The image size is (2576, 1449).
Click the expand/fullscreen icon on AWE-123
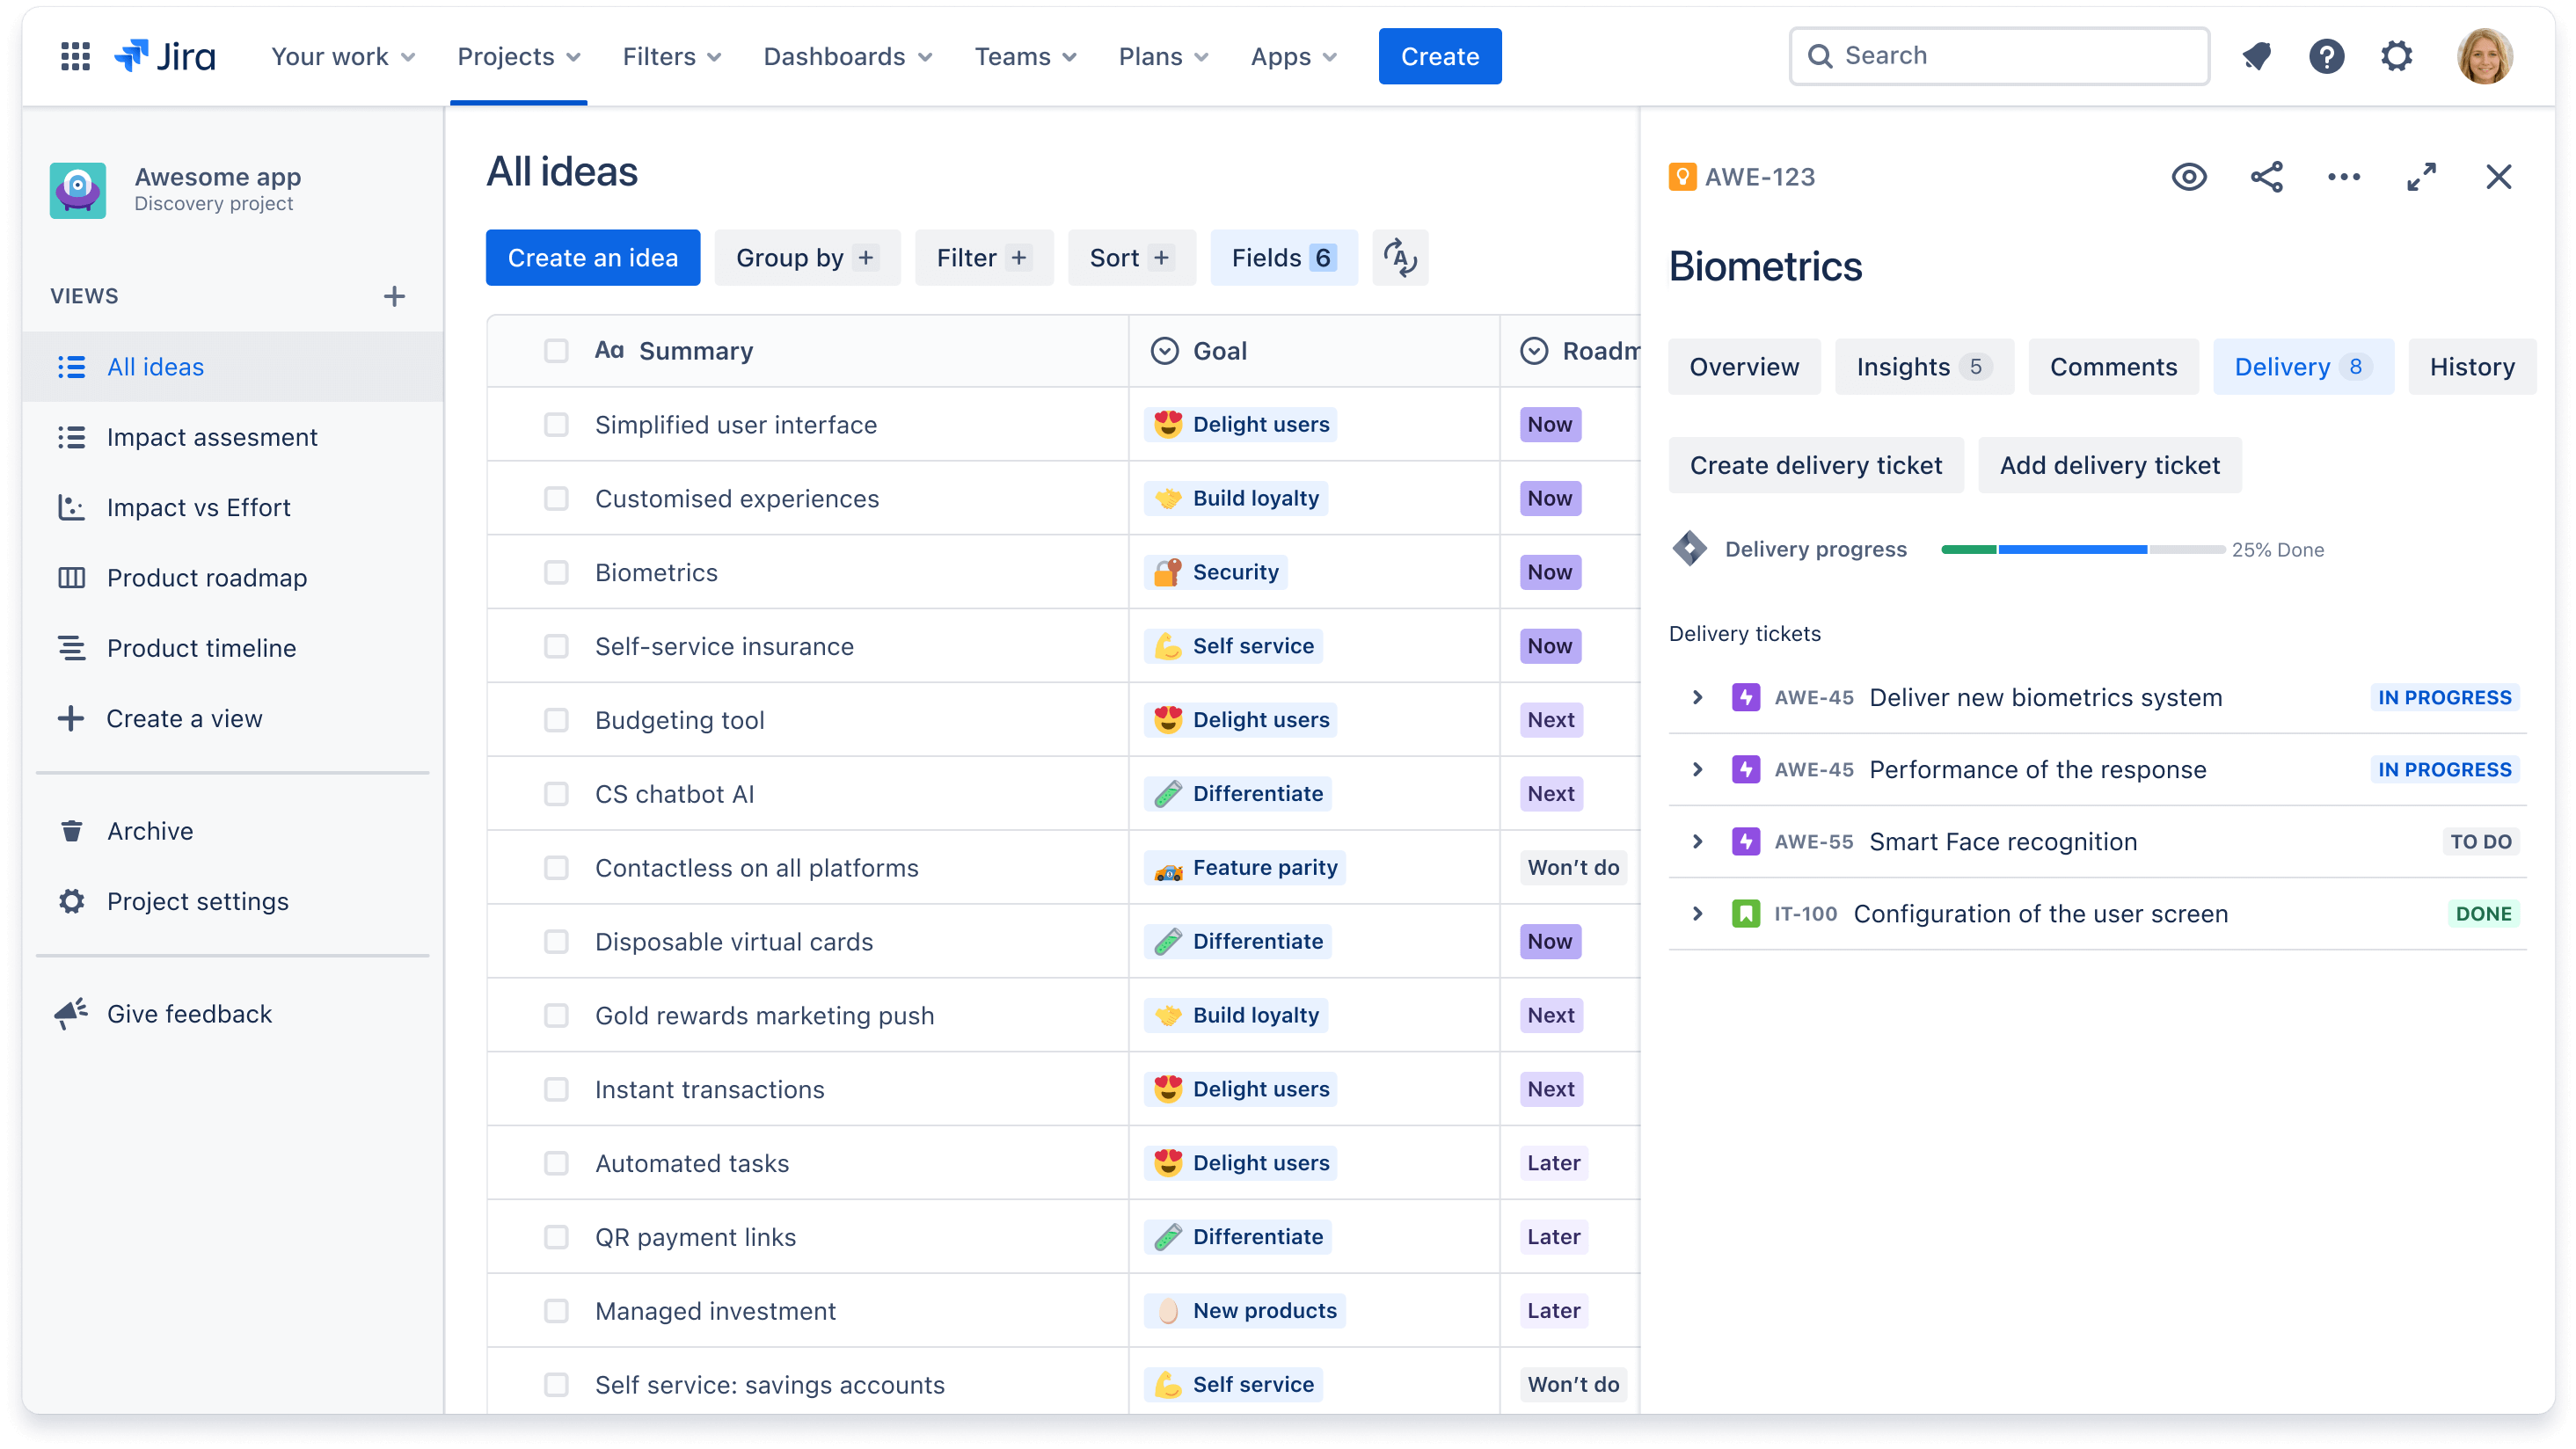pyautogui.click(x=2422, y=177)
